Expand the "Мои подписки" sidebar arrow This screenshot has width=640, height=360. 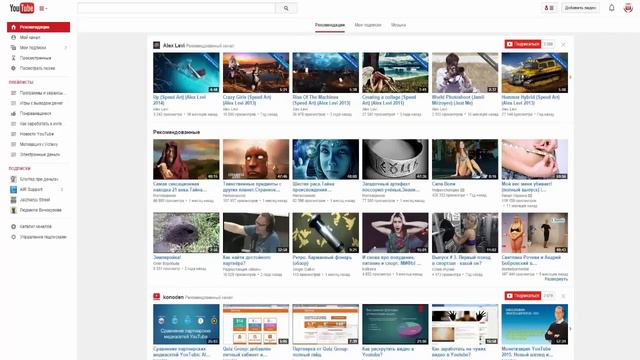pos(66,48)
